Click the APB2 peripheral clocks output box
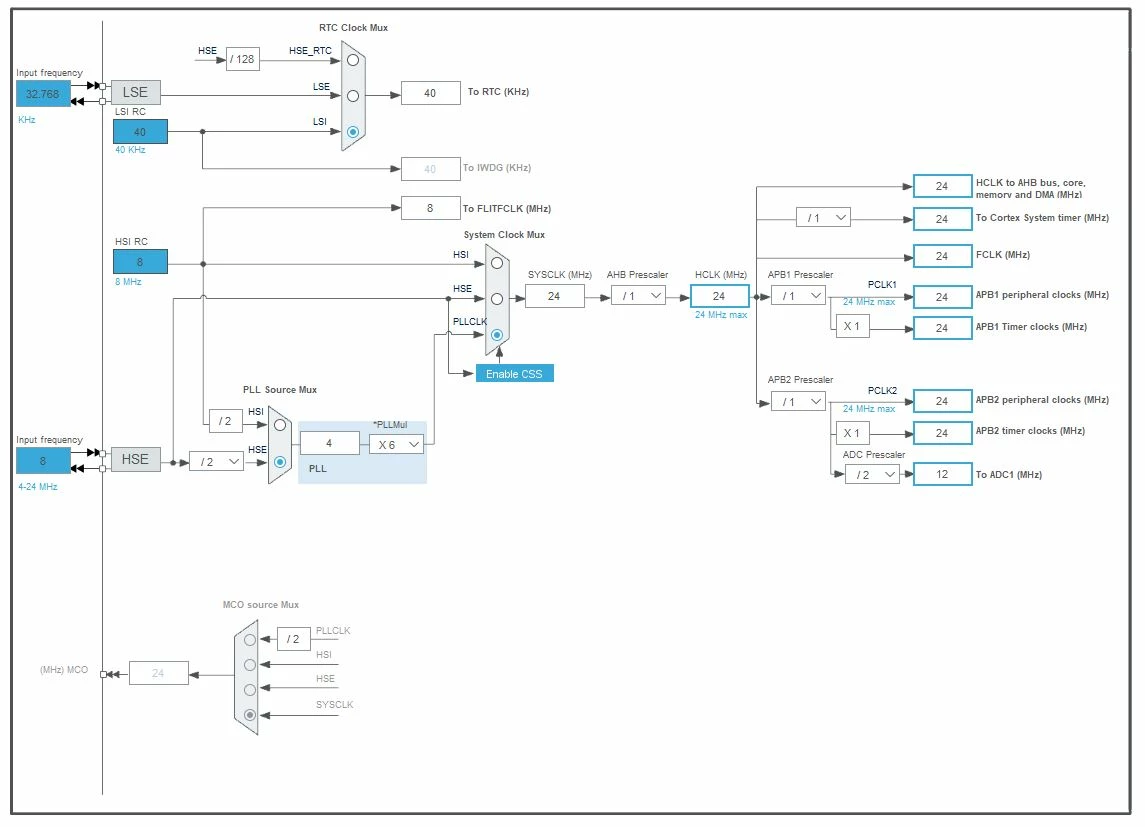 [x=942, y=401]
